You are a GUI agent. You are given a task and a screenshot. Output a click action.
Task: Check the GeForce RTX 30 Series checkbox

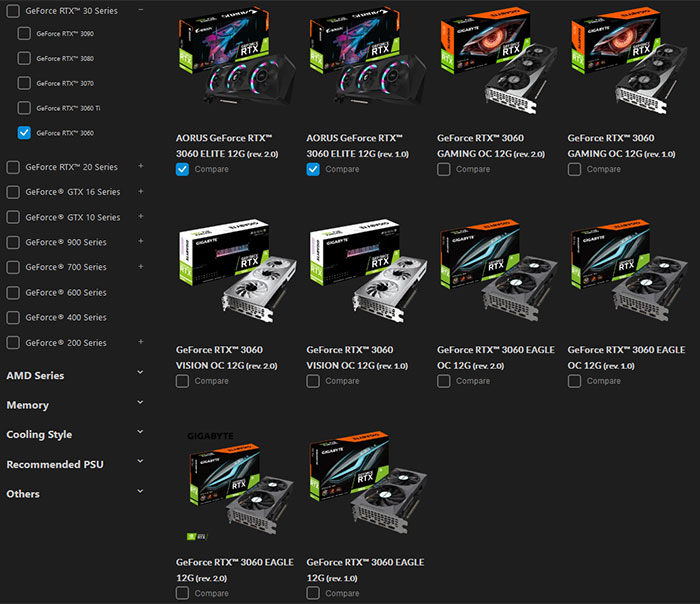(x=13, y=11)
